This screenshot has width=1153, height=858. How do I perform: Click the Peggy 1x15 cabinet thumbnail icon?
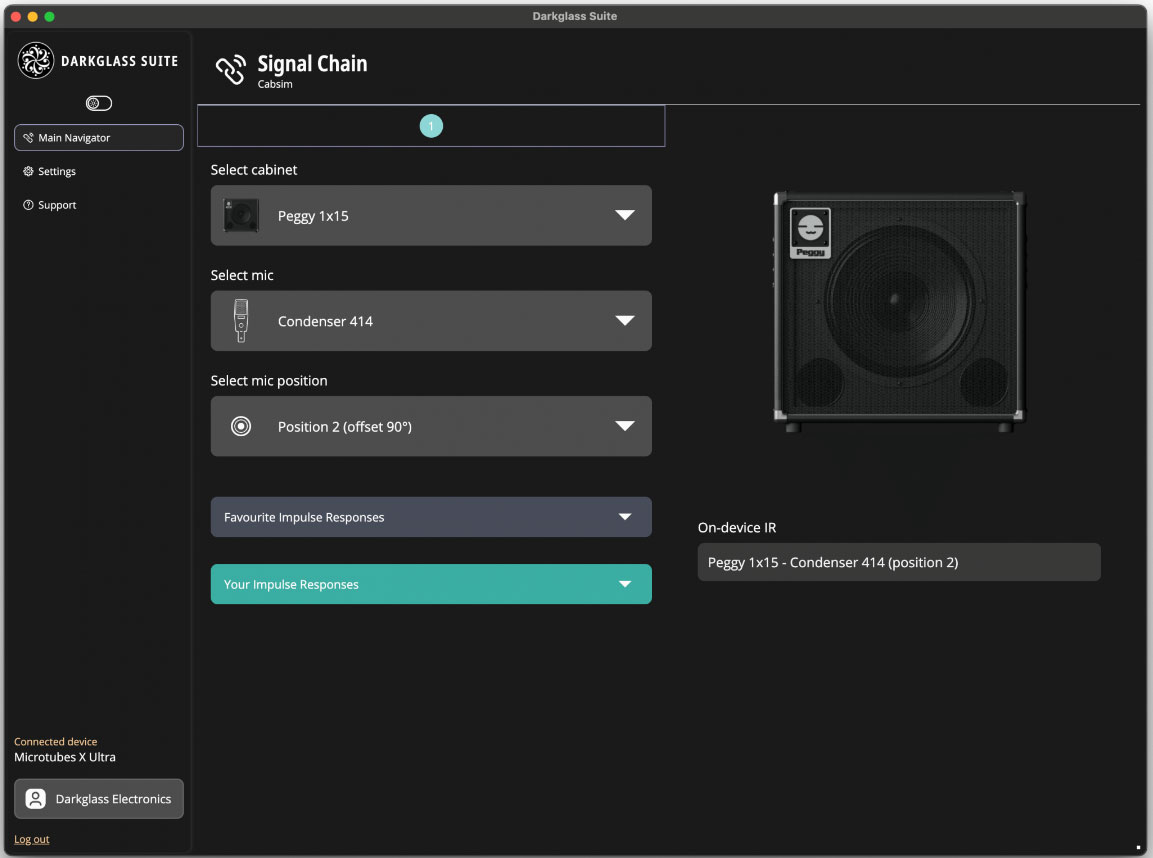241,215
